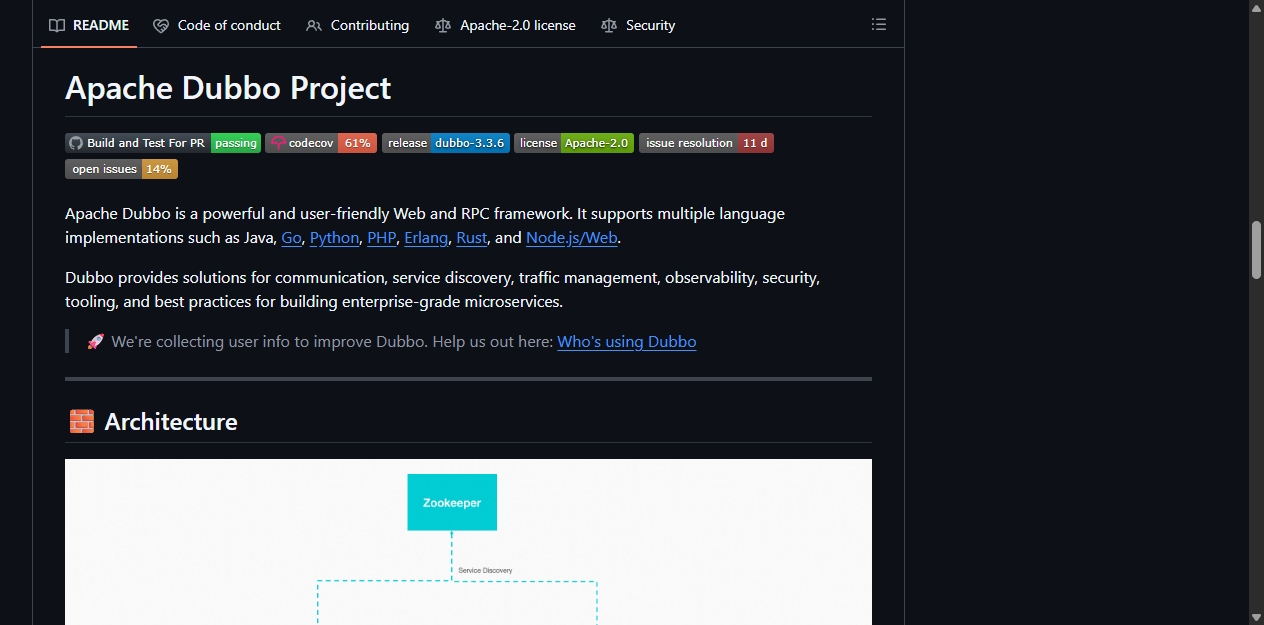Open the Security tab
Image resolution: width=1264 pixels, height=625 pixels.
coord(638,25)
